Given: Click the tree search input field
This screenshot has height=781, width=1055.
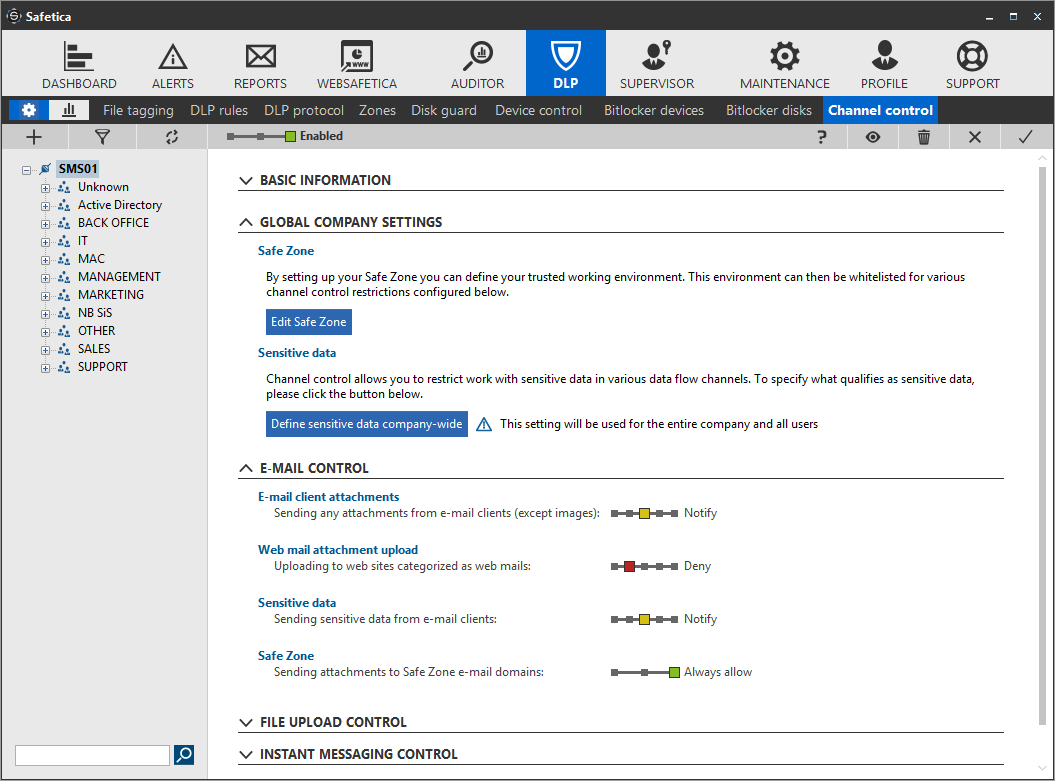Looking at the screenshot, I should point(92,755).
